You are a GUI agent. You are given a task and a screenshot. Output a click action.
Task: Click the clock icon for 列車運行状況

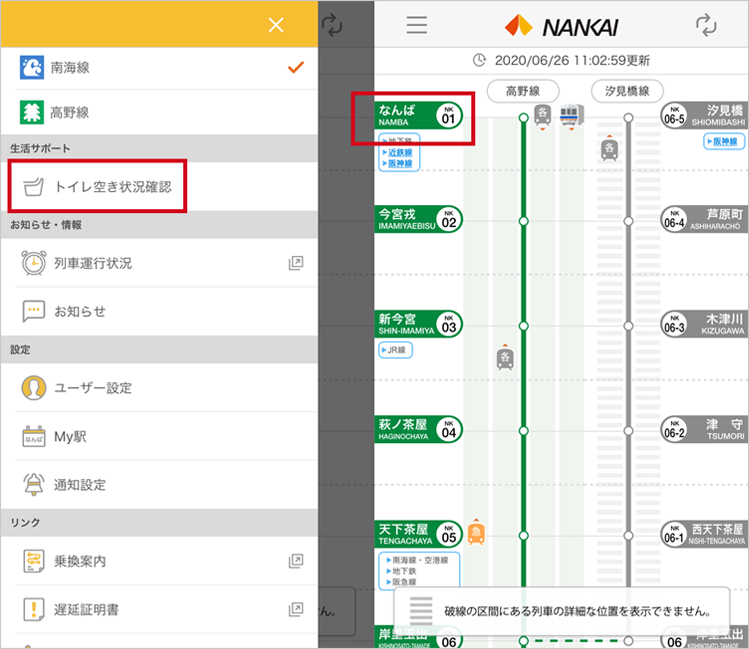click(x=34, y=263)
